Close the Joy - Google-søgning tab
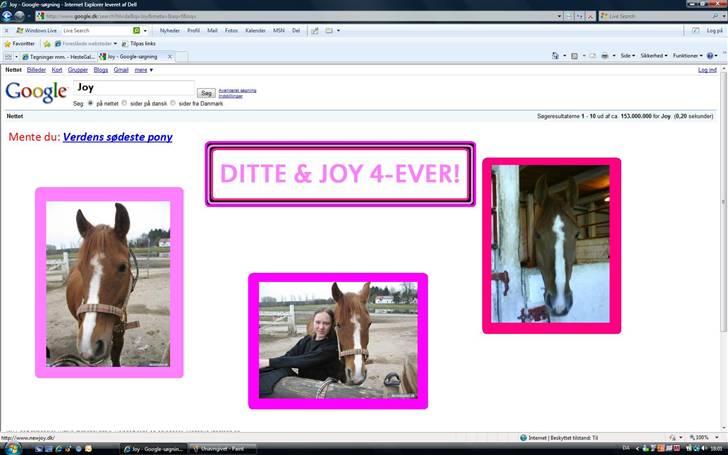Image resolution: width=728 pixels, height=455 pixels. pos(170,57)
